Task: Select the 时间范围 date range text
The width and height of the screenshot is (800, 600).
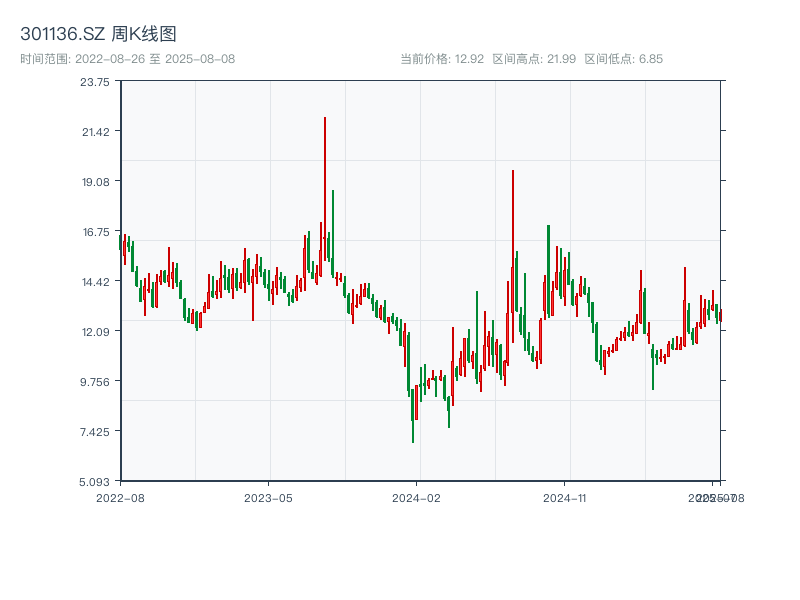Action: click(x=127, y=59)
